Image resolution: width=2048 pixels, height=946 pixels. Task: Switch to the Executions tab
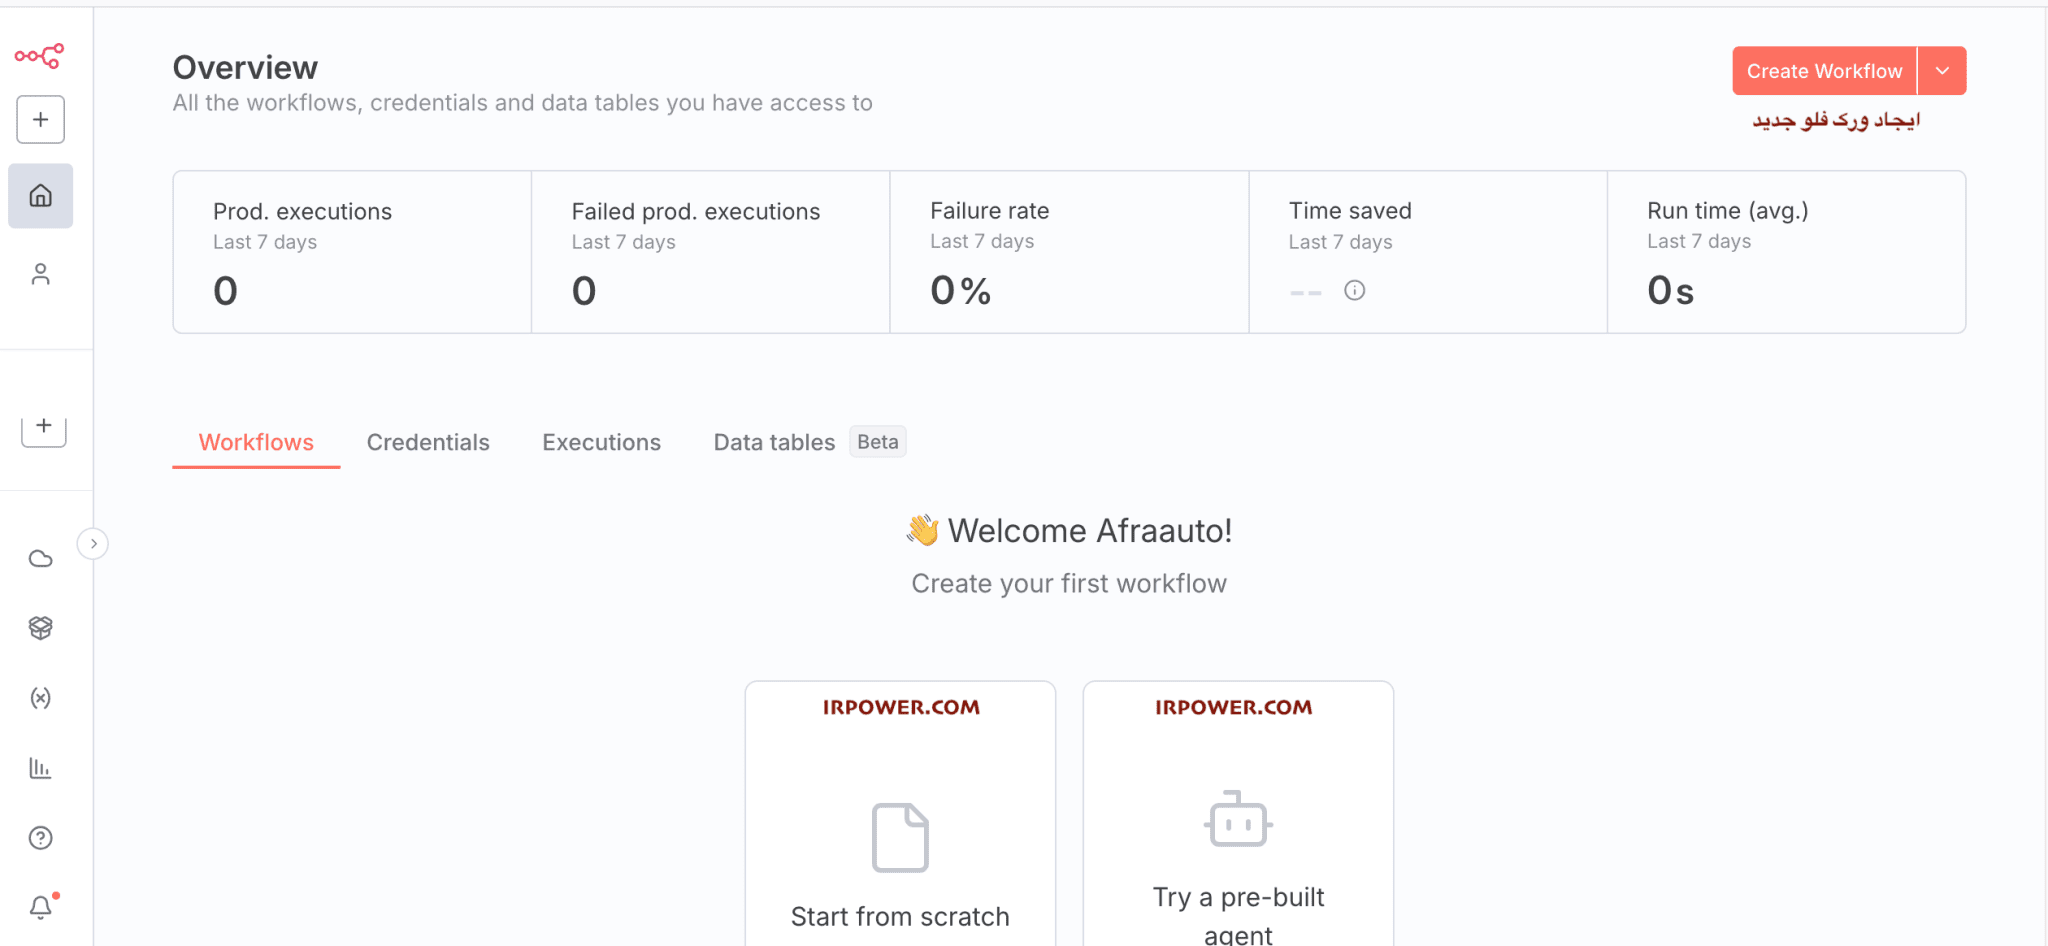[x=601, y=443]
